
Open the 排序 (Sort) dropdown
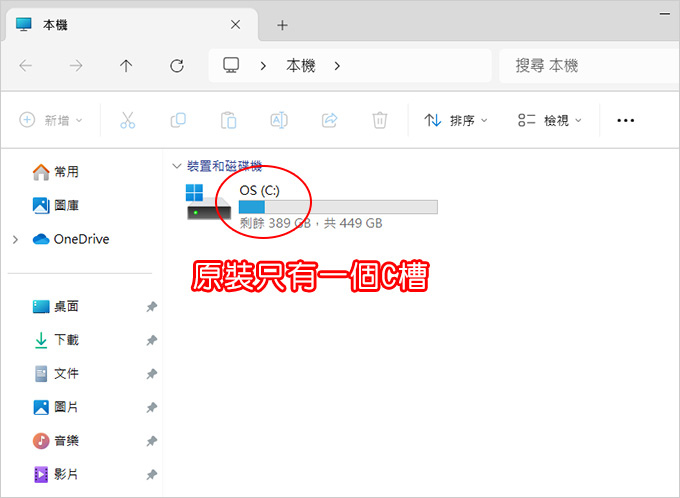456,120
